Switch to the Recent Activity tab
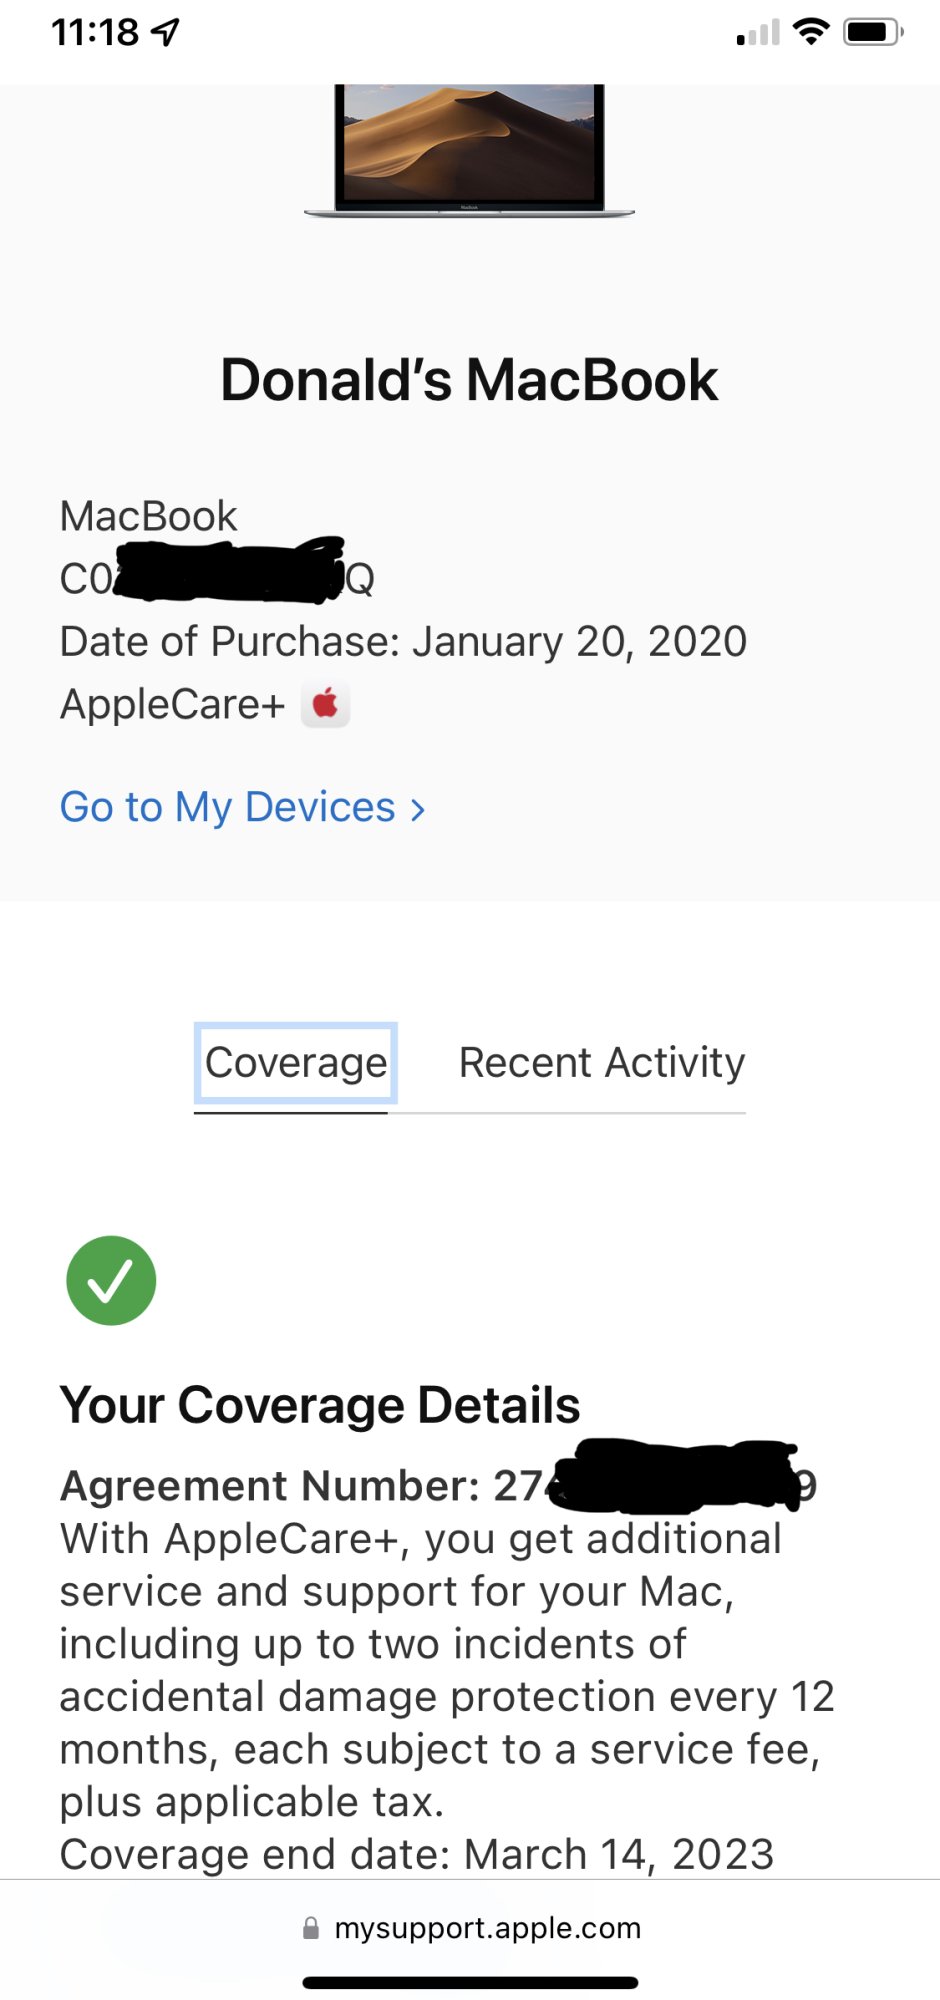The image size is (940, 2000). coord(601,1063)
